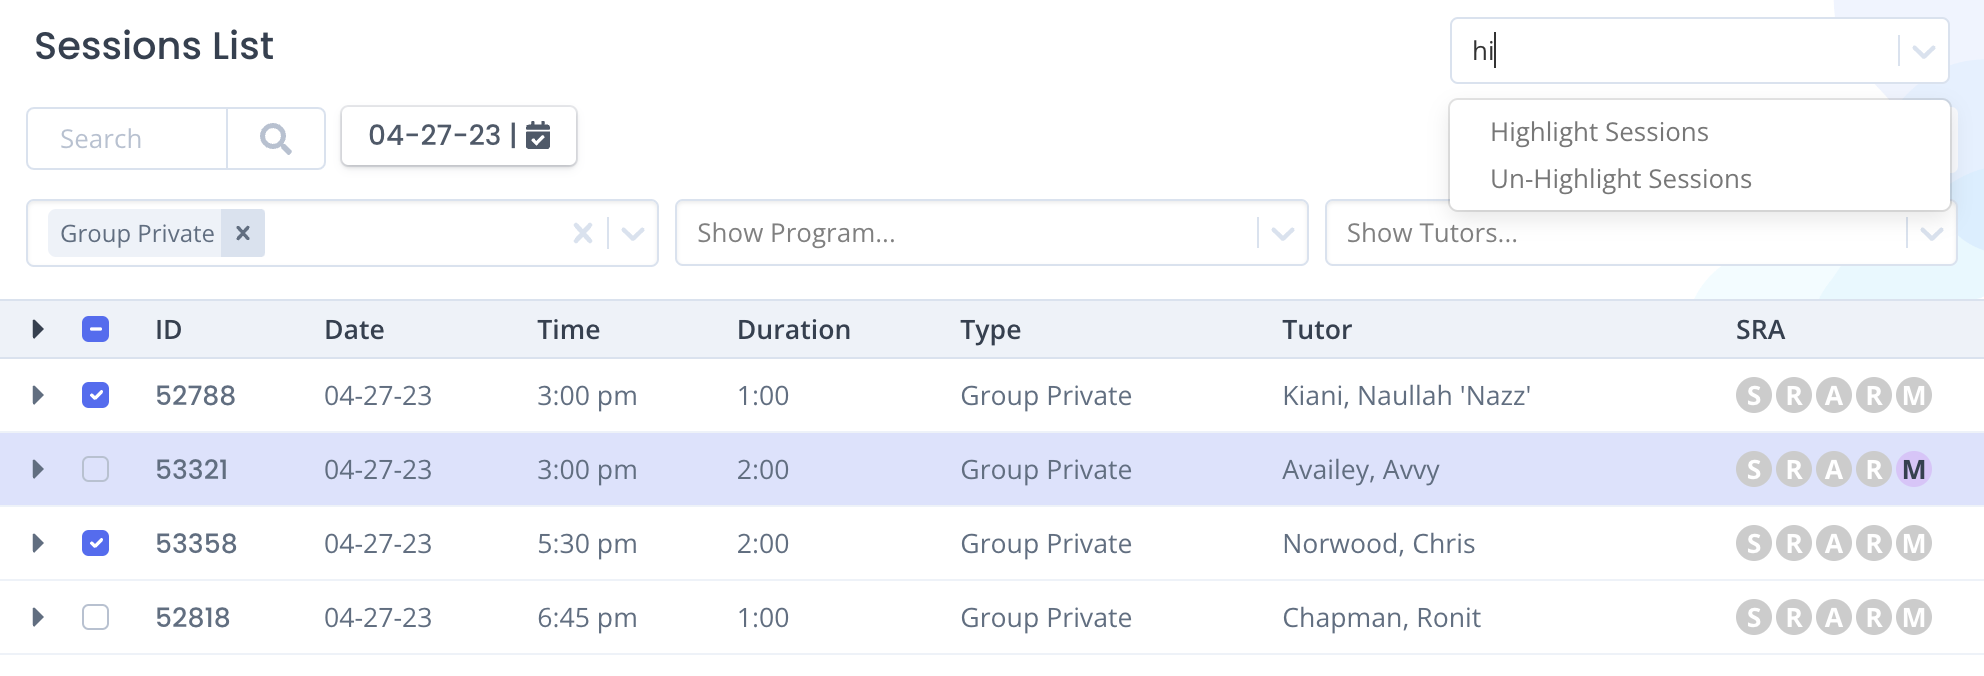Viewport: 1984px width, 676px height.
Task: Uncheck the checkbox for session 52788
Action: (96, 395)
